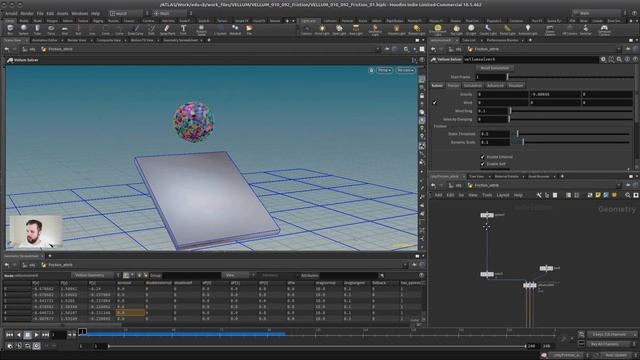Open the Persp camera dropdown

(384, 70)
